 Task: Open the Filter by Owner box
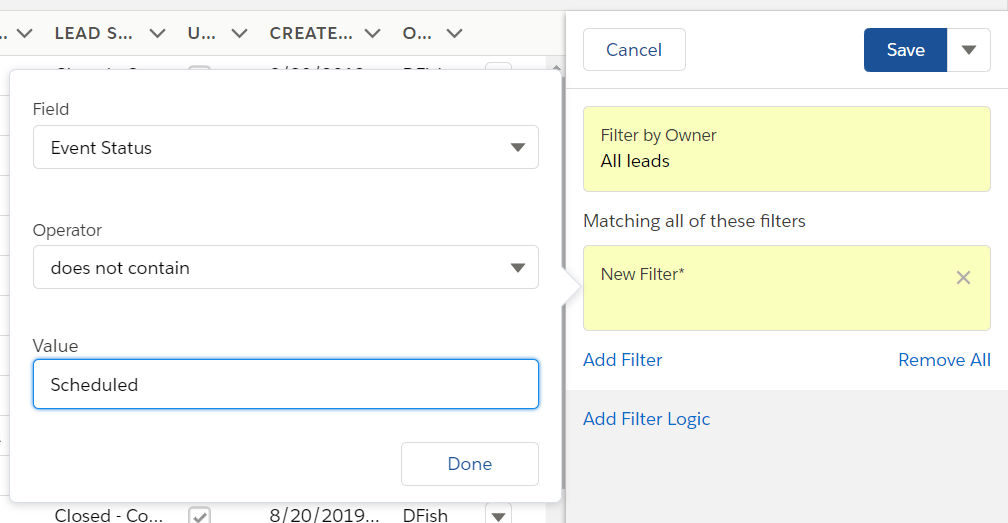click(x=786, y=149)
